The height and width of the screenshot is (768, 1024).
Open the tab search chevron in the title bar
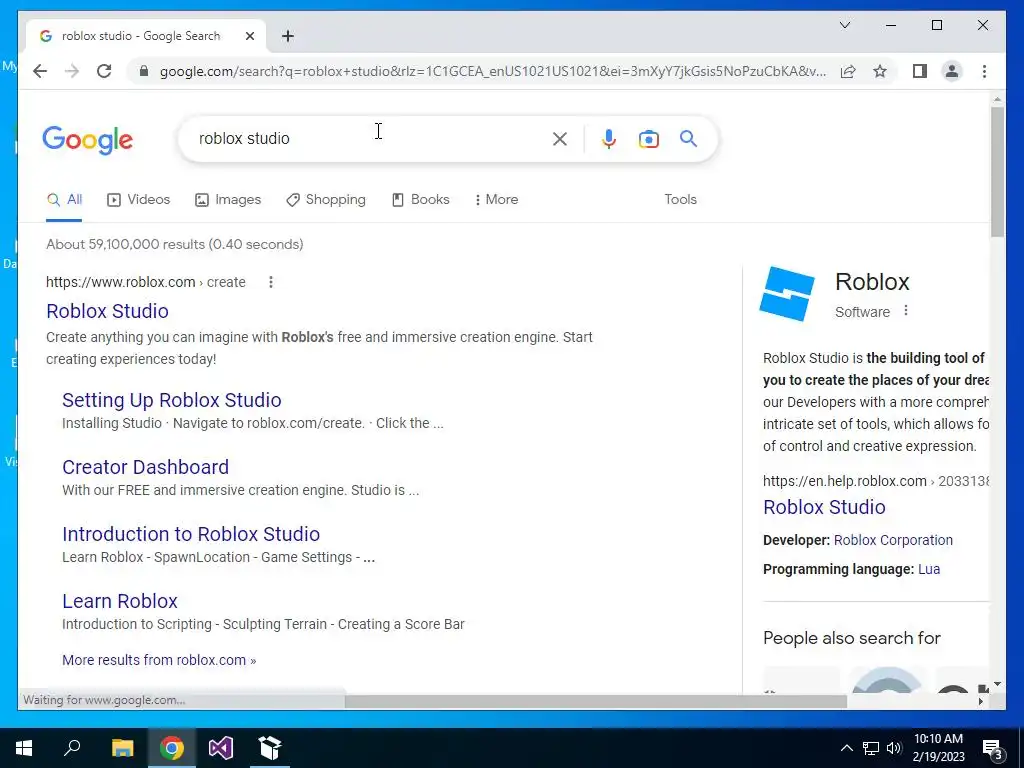click(844, 25)
